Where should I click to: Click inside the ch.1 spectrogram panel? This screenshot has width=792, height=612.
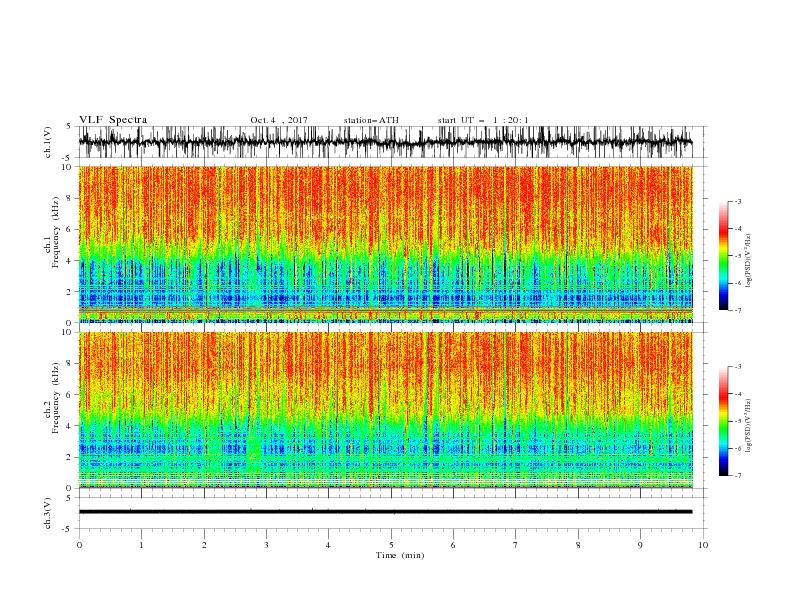click(x=385, y=244)
